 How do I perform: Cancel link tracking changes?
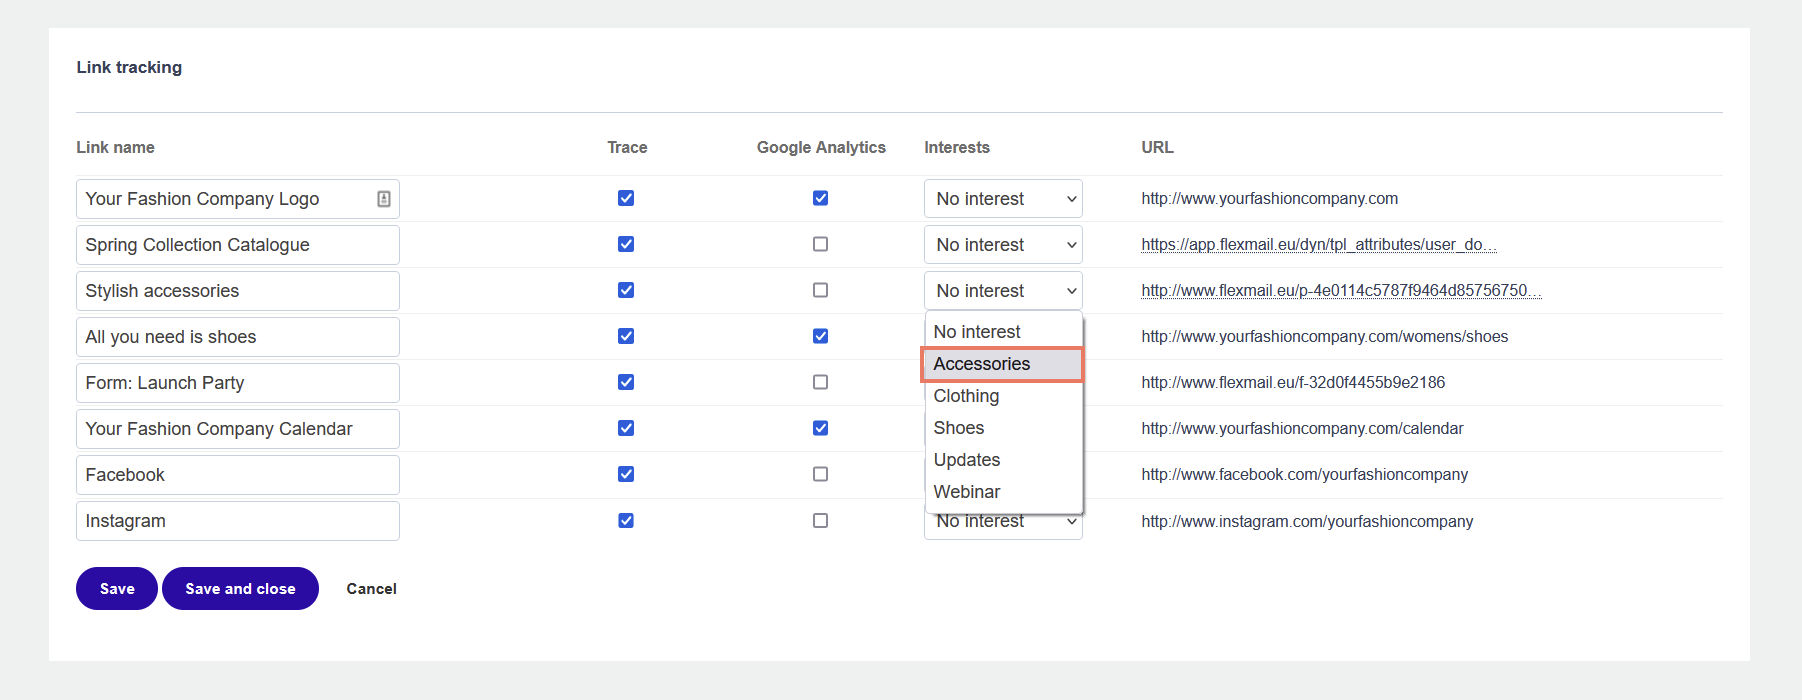[x=371, y=589]
